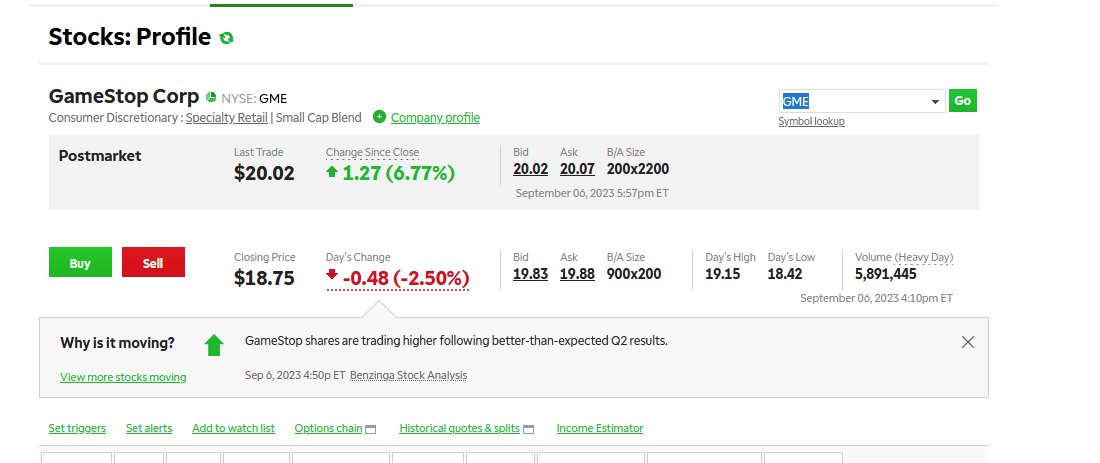Open the Benzinga Stock Analysis link
Image resolution: width=1100 pixels, height=463 pixels.
[x=408, y=375]
